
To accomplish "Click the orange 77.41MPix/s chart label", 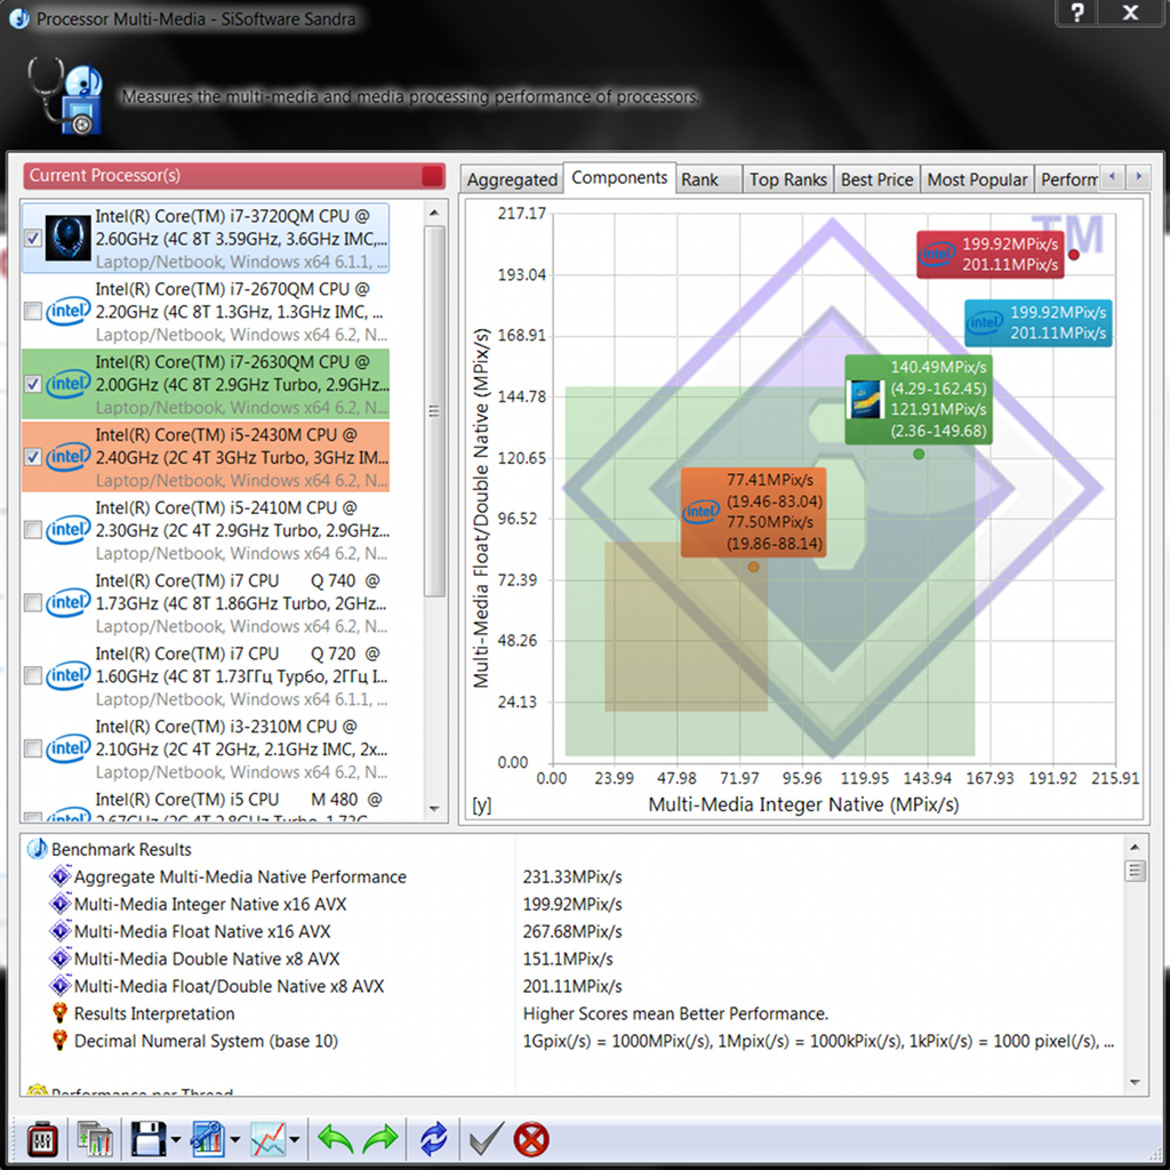I will coord(753,512).
